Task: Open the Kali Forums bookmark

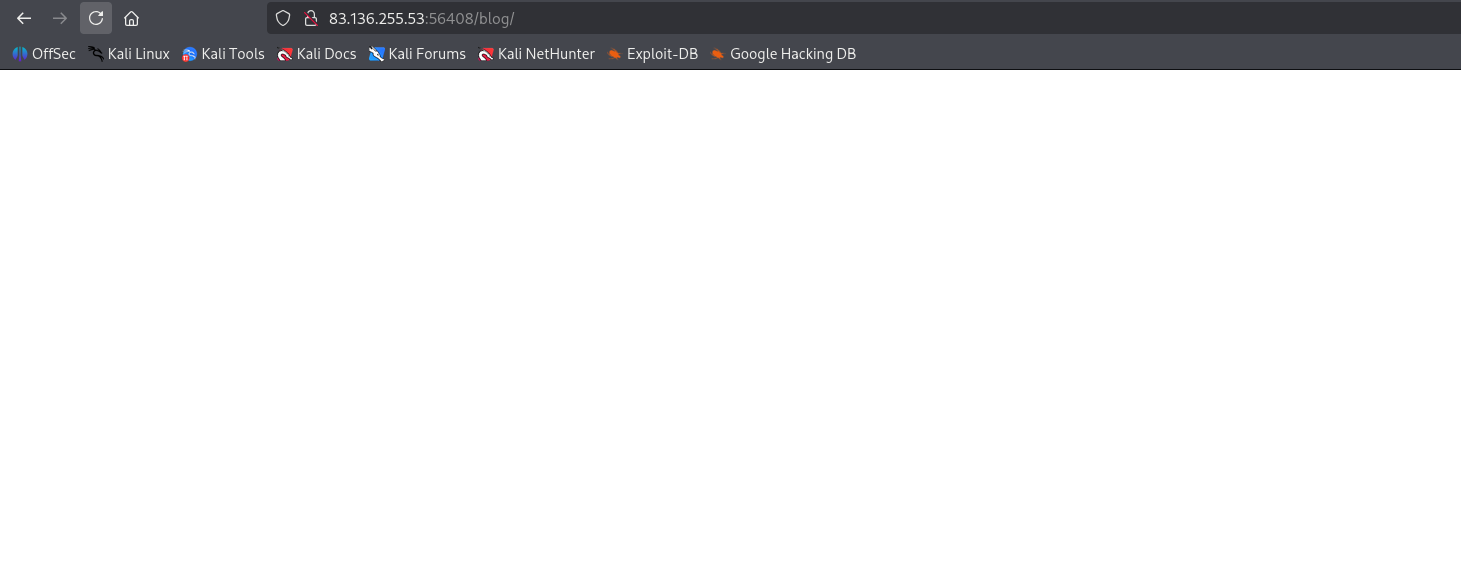Action: [x=417, y=54]
